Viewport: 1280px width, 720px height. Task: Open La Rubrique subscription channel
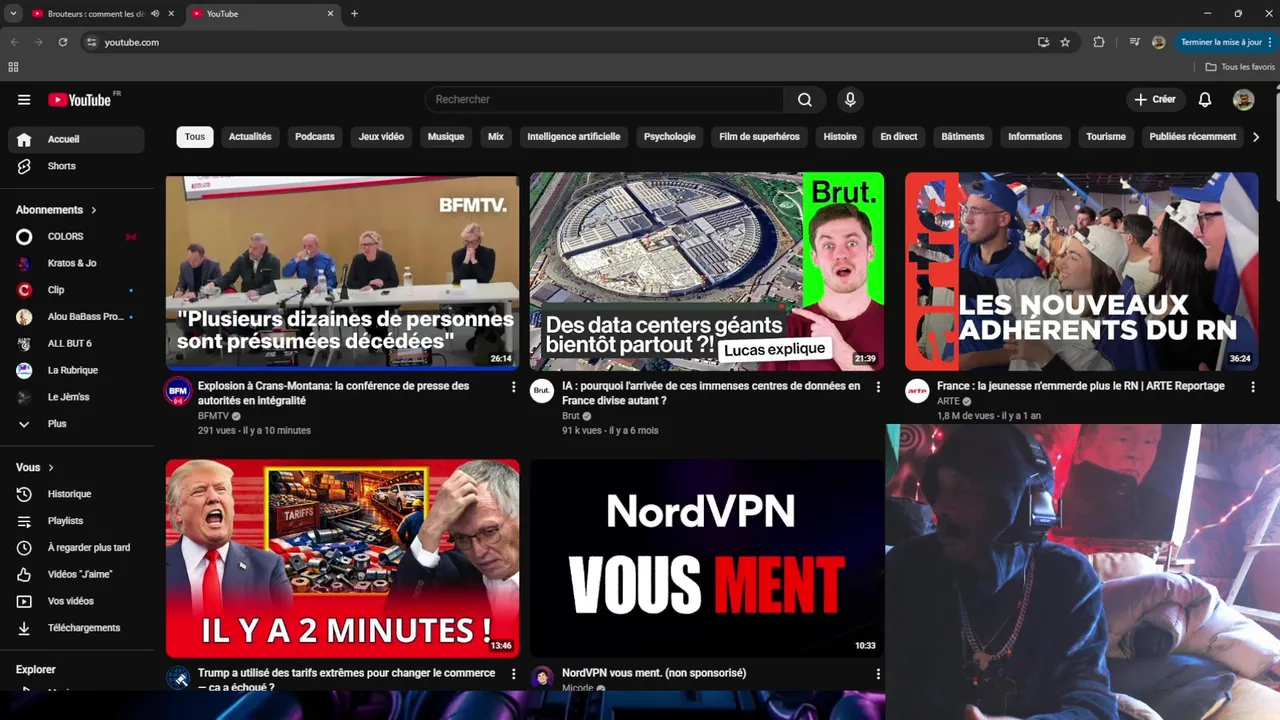click(76, 370)
